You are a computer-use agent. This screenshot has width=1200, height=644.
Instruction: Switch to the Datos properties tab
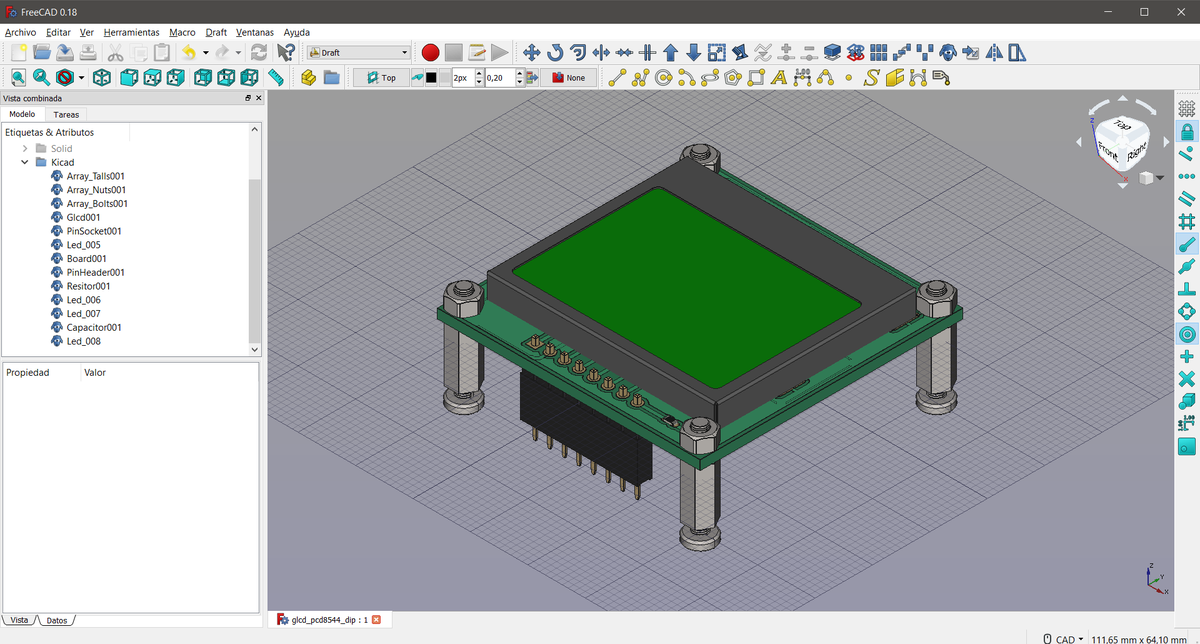pos(57,620)
